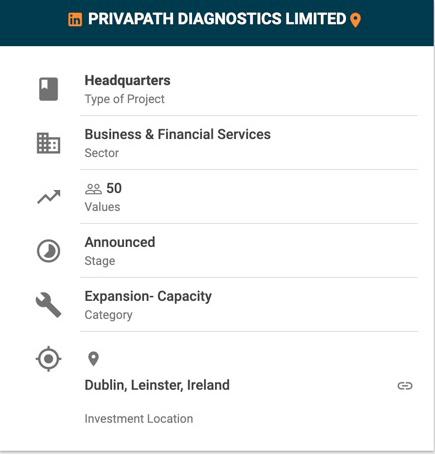Image resolution: width=435 pixels, height=455 pixels.
Task: Click the orange map pin in the header
Action: pos(356,20)
